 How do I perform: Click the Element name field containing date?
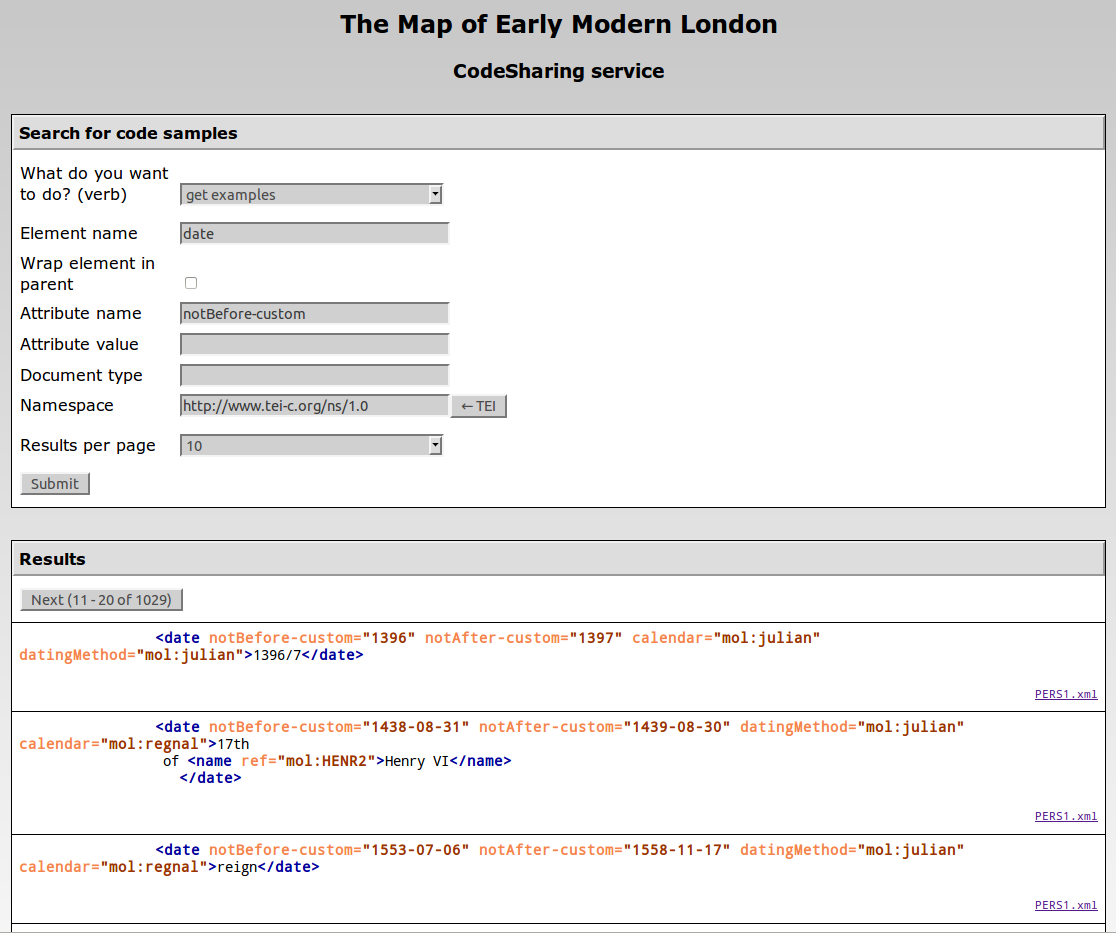[314, 233]
